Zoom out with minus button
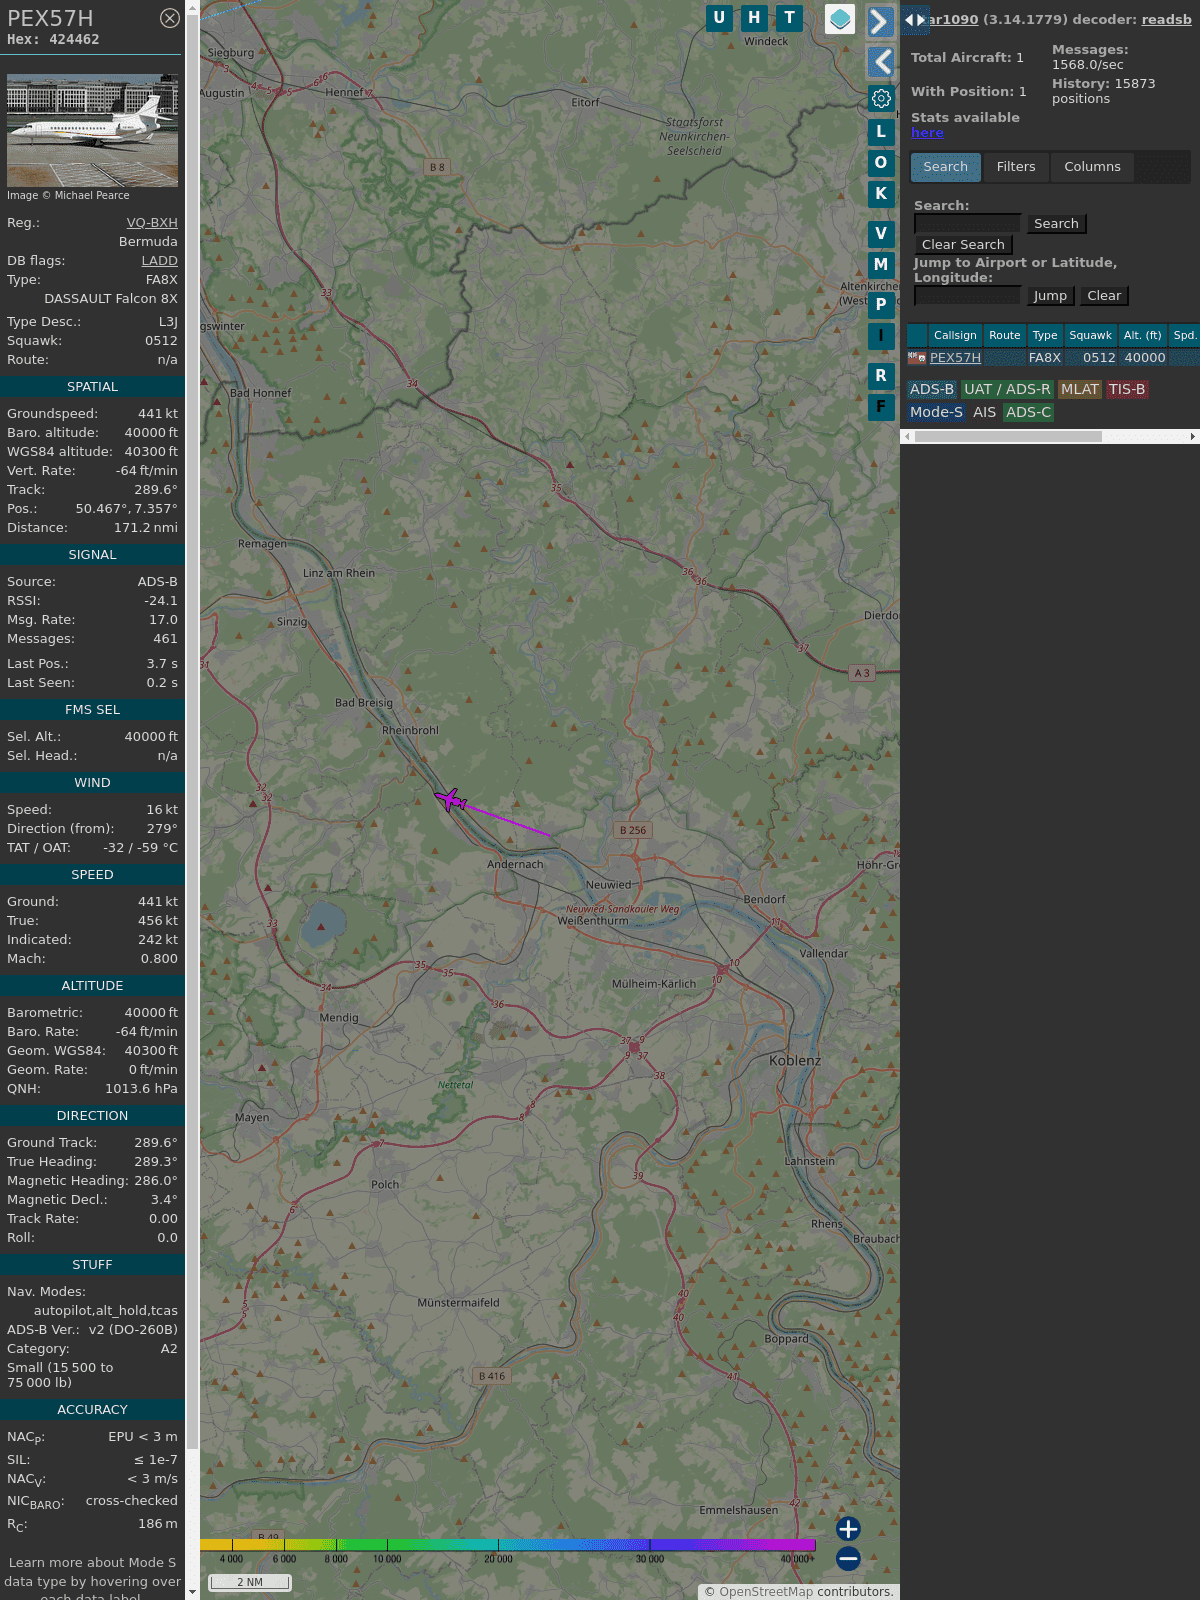The width and height of the screenshot is (1200, 1600). 848,1558
